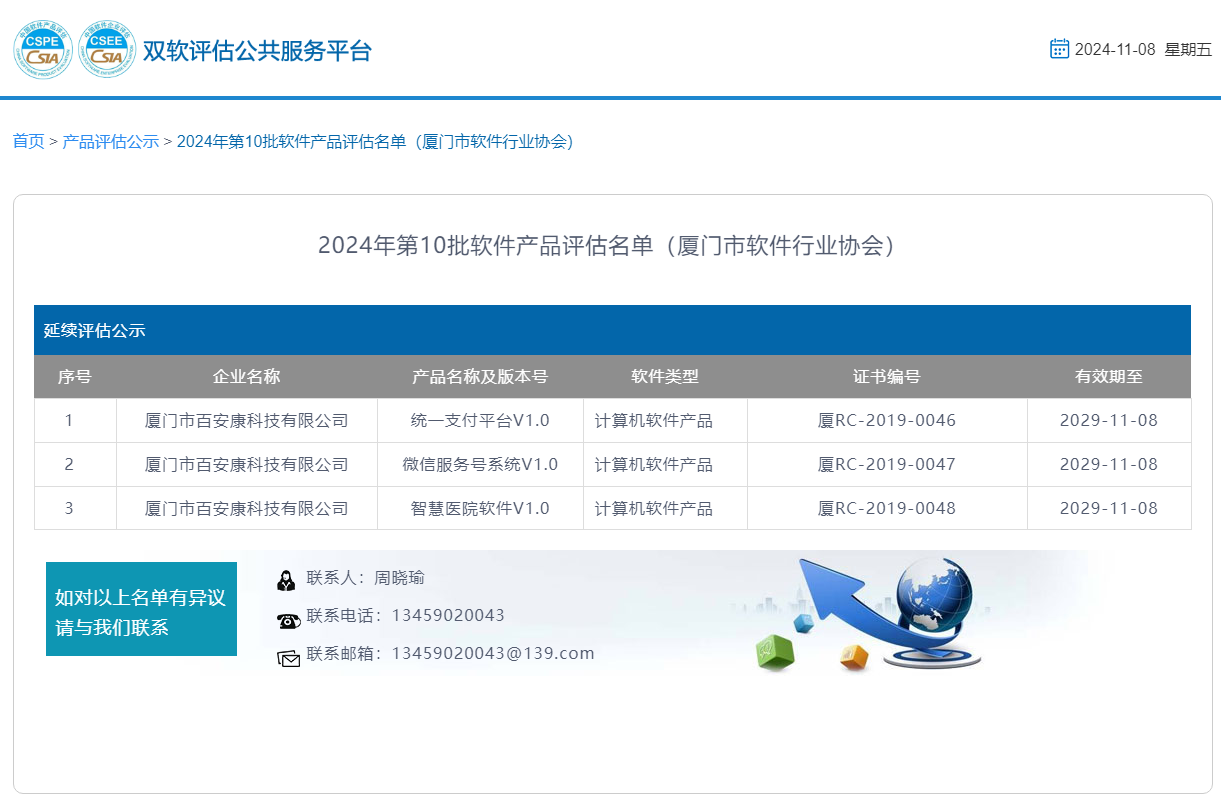This screenshot has height=810, width=1221.
Task: Click the 软件类型 column header
Action: 665,377
